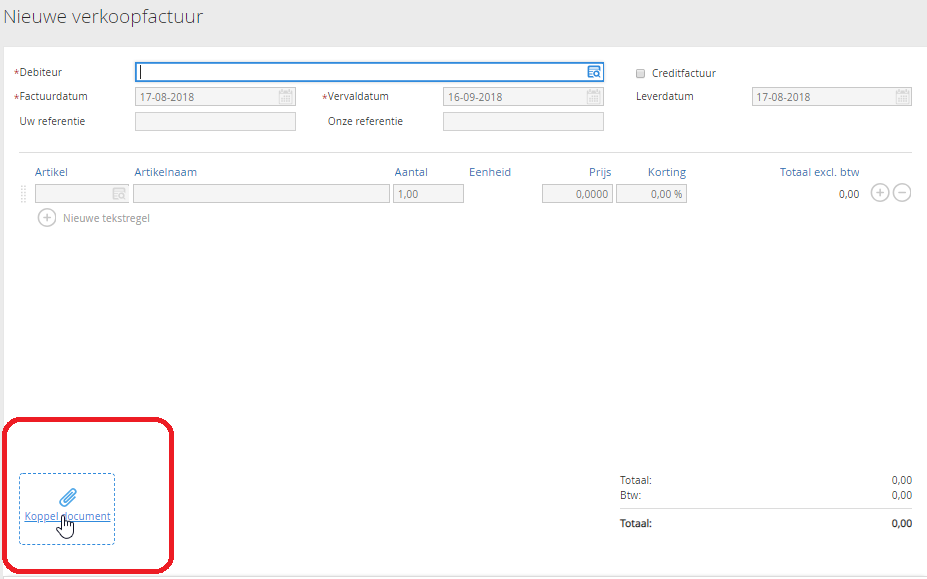This screenshot has width=927, height=579.
Task: Remove the invoice line with minus icon
Action: coord(902,193)
